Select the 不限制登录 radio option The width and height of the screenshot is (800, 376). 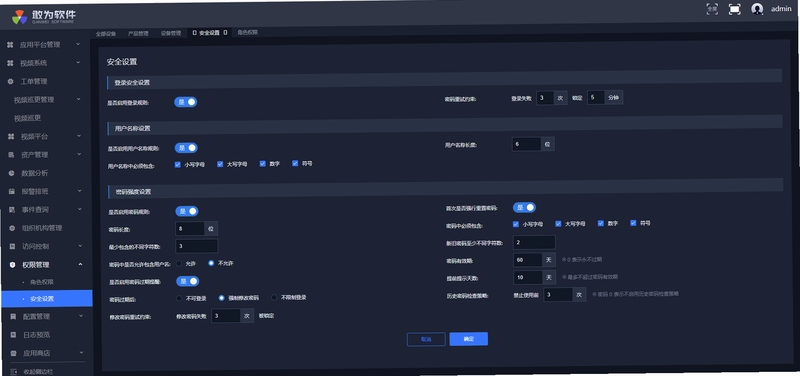(274, 297)
